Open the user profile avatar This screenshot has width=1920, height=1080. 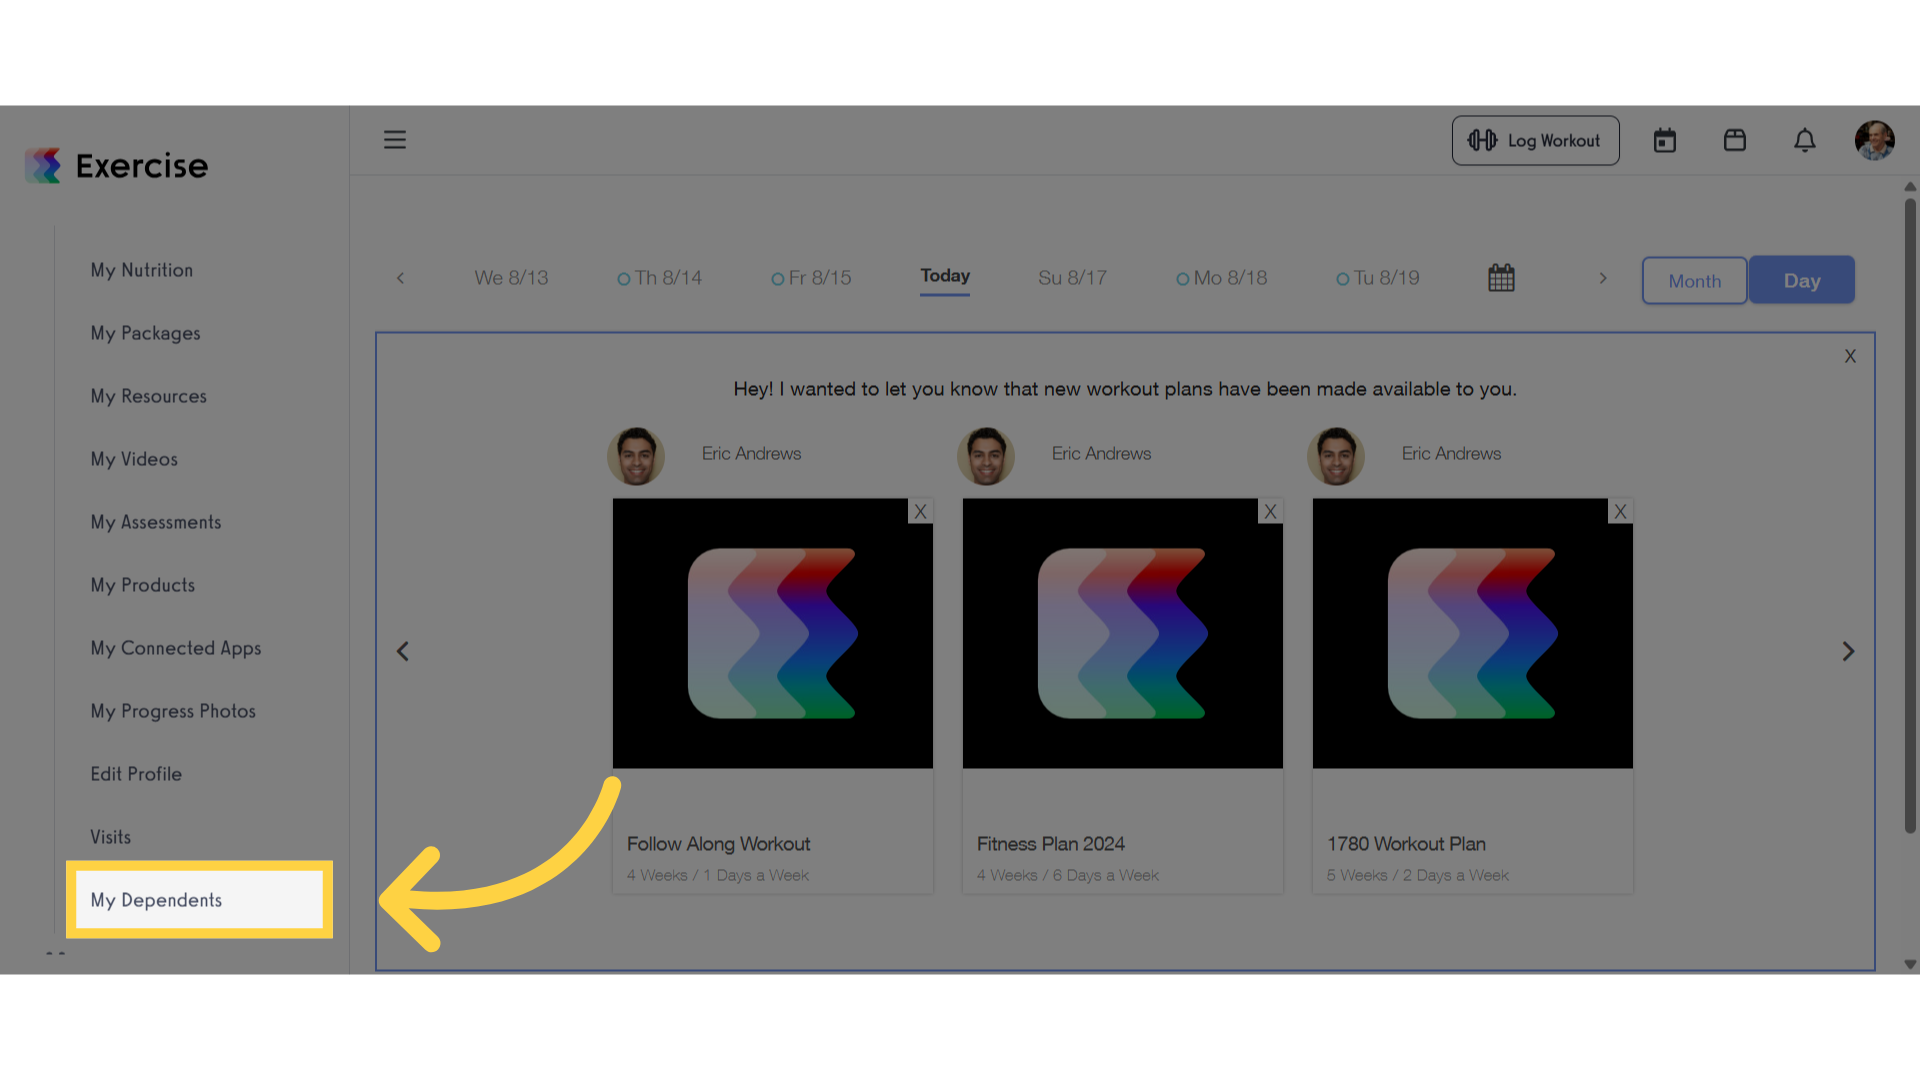point(1875,141)
